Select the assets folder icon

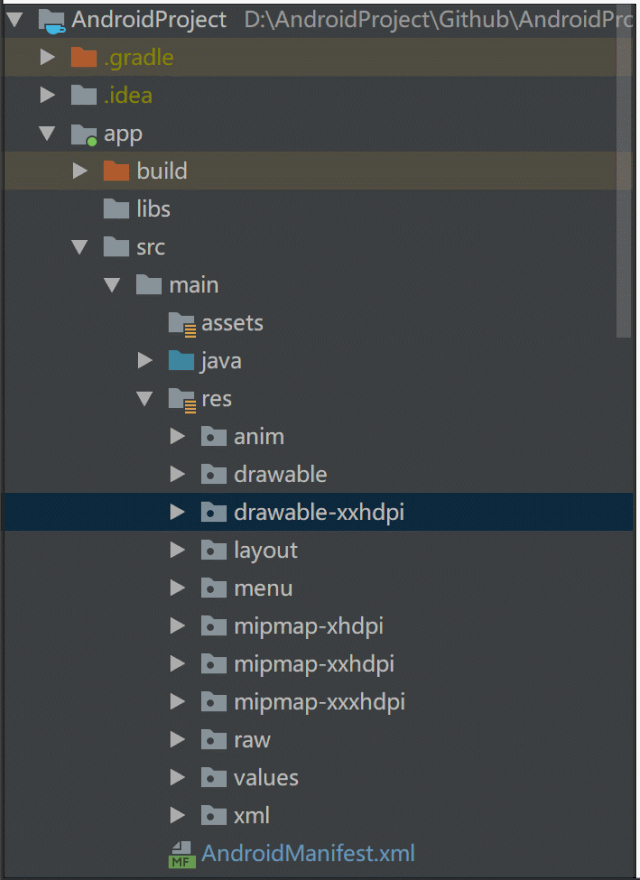pyautogui.click(x=181, y=322)
